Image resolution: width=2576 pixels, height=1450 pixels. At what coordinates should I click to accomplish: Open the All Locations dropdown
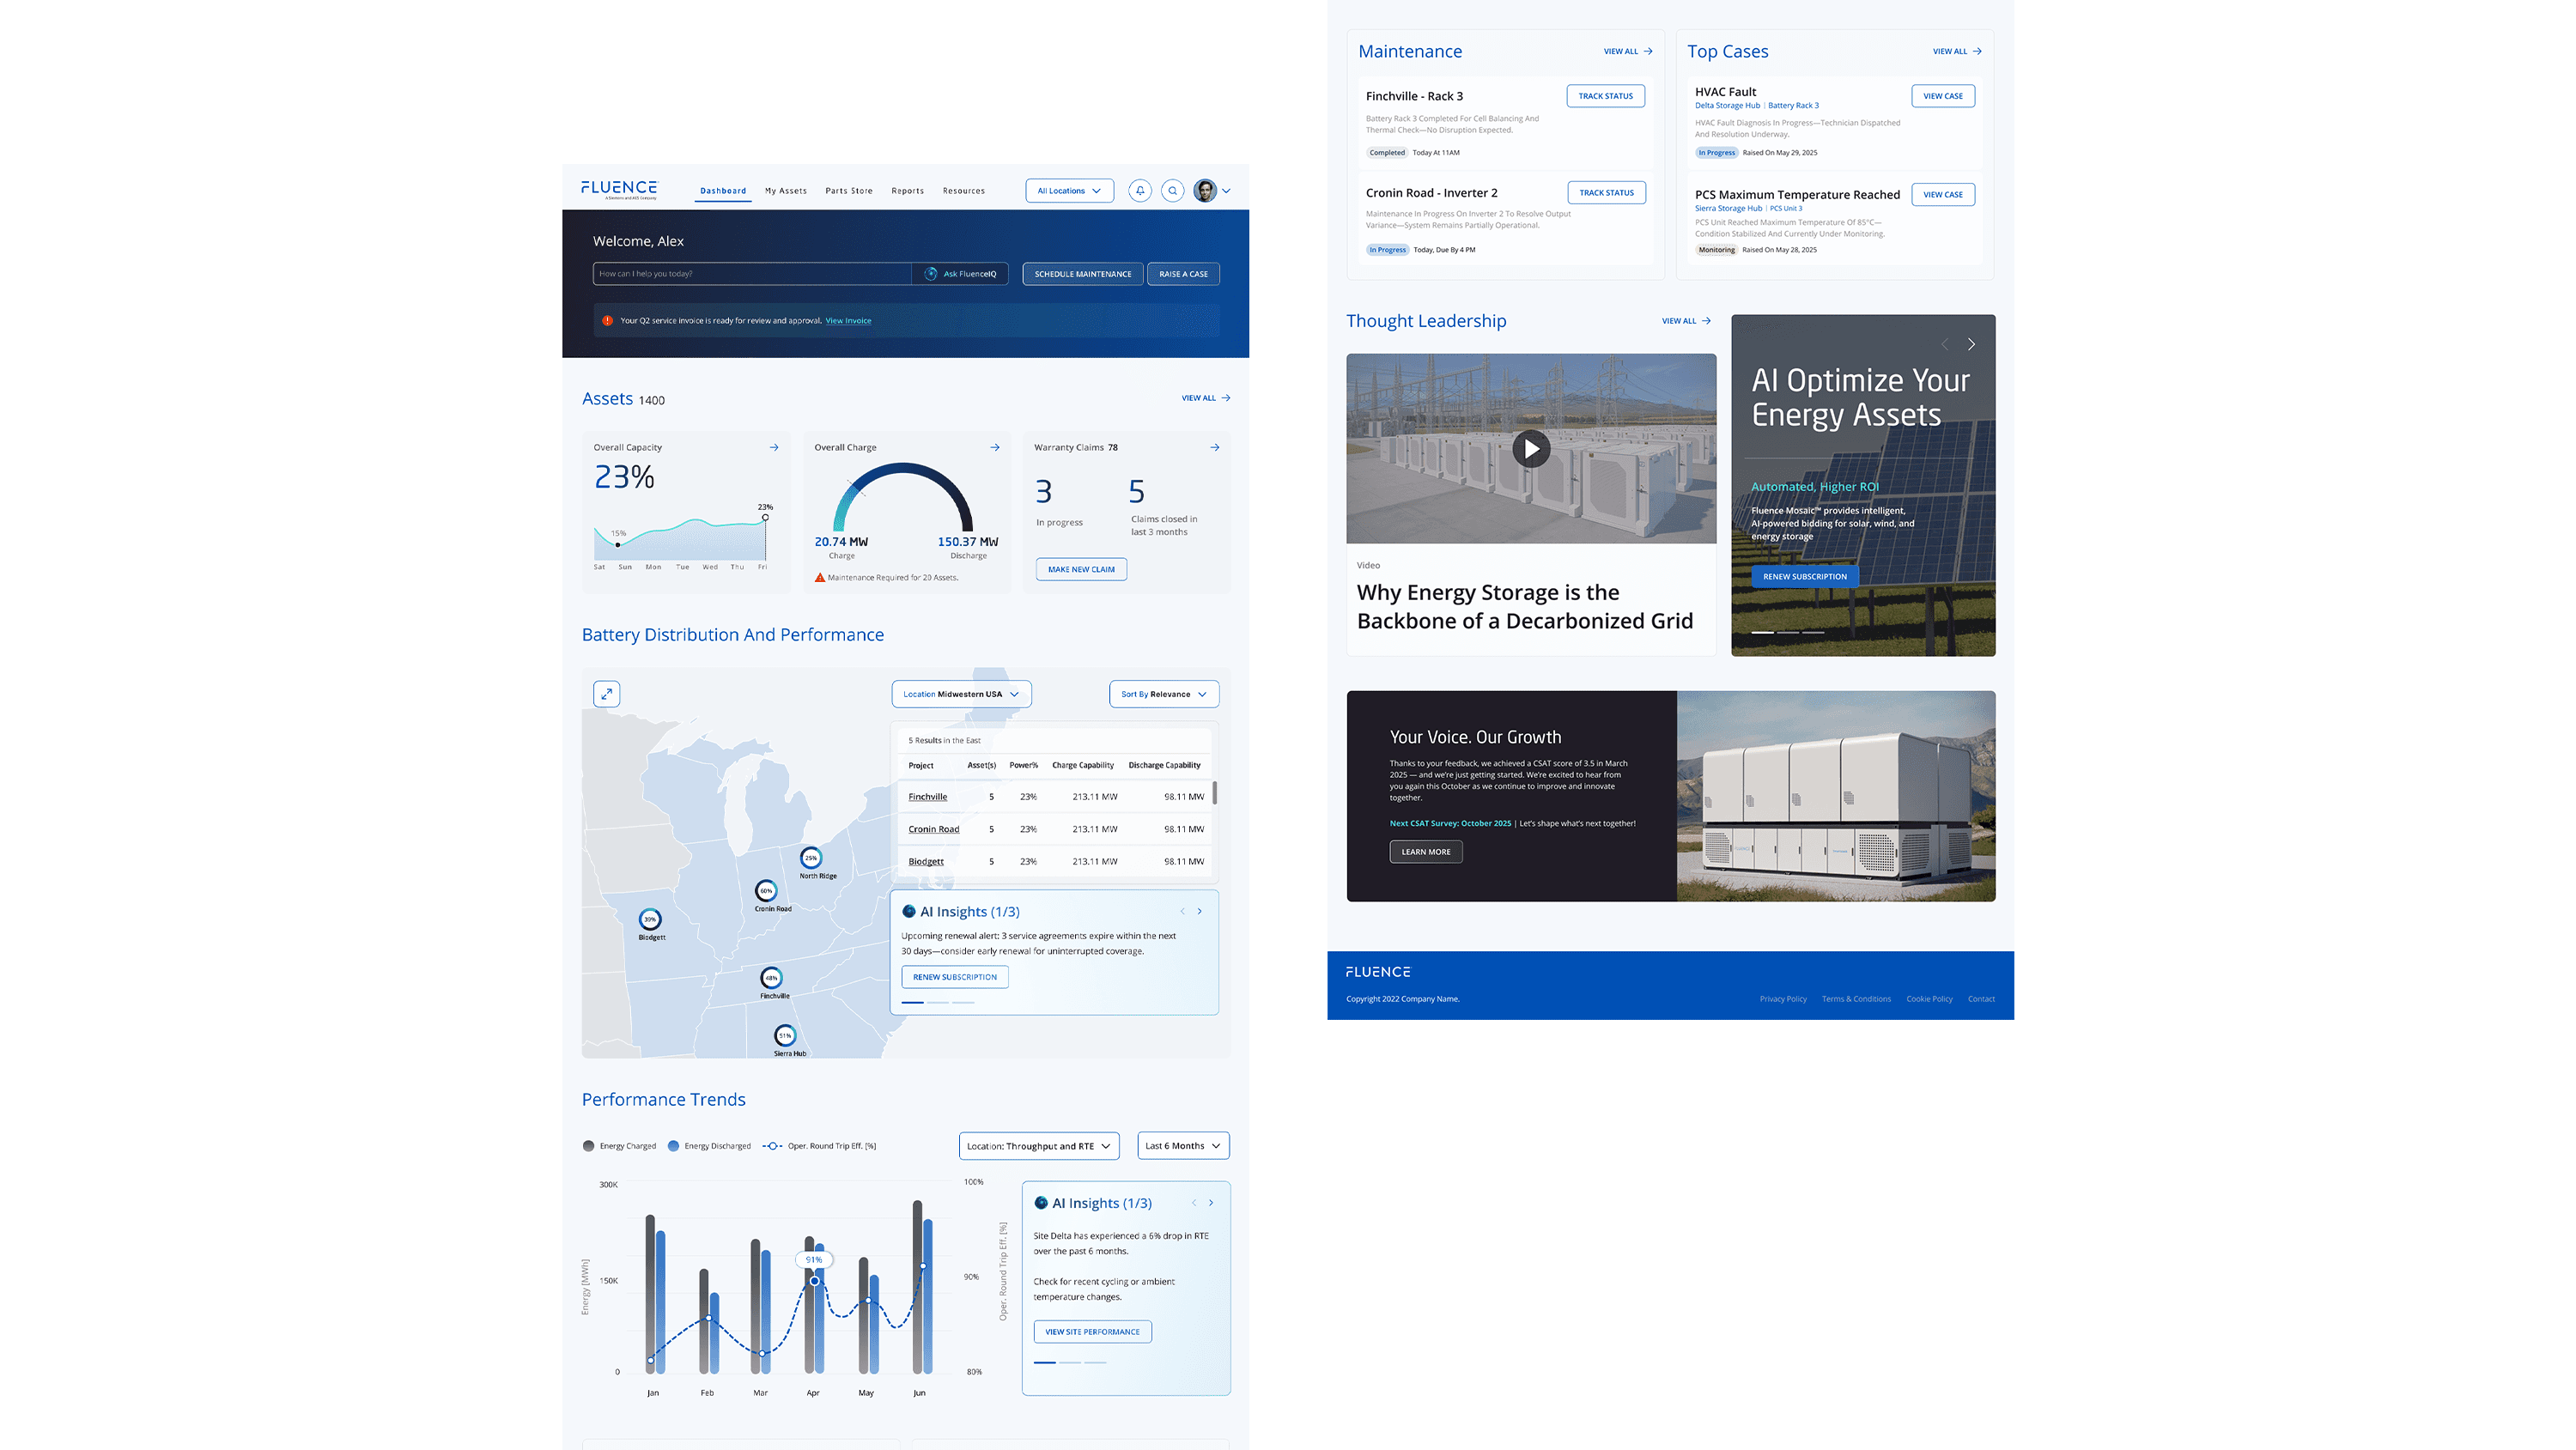1068,191
